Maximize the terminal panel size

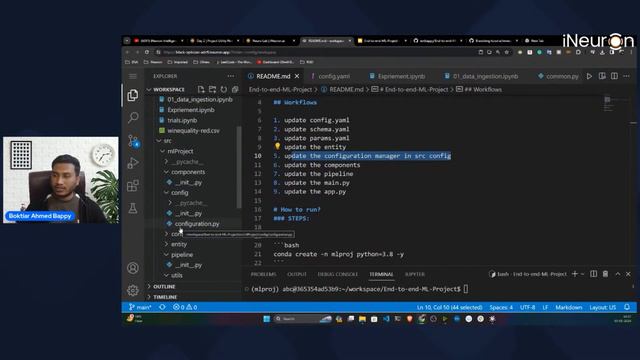(x=618, y=274)
